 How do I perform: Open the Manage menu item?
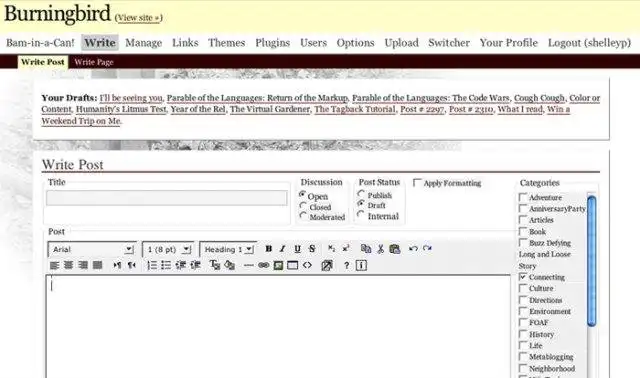pyautogui.click(x=144, y=42)
